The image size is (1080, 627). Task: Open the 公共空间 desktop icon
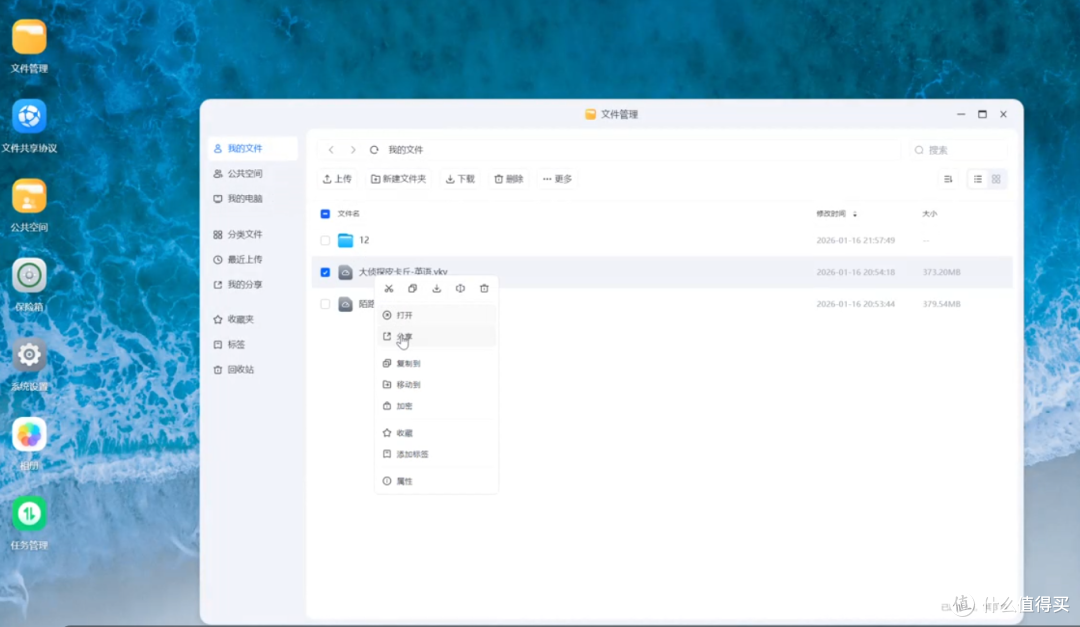click(29, 196)
